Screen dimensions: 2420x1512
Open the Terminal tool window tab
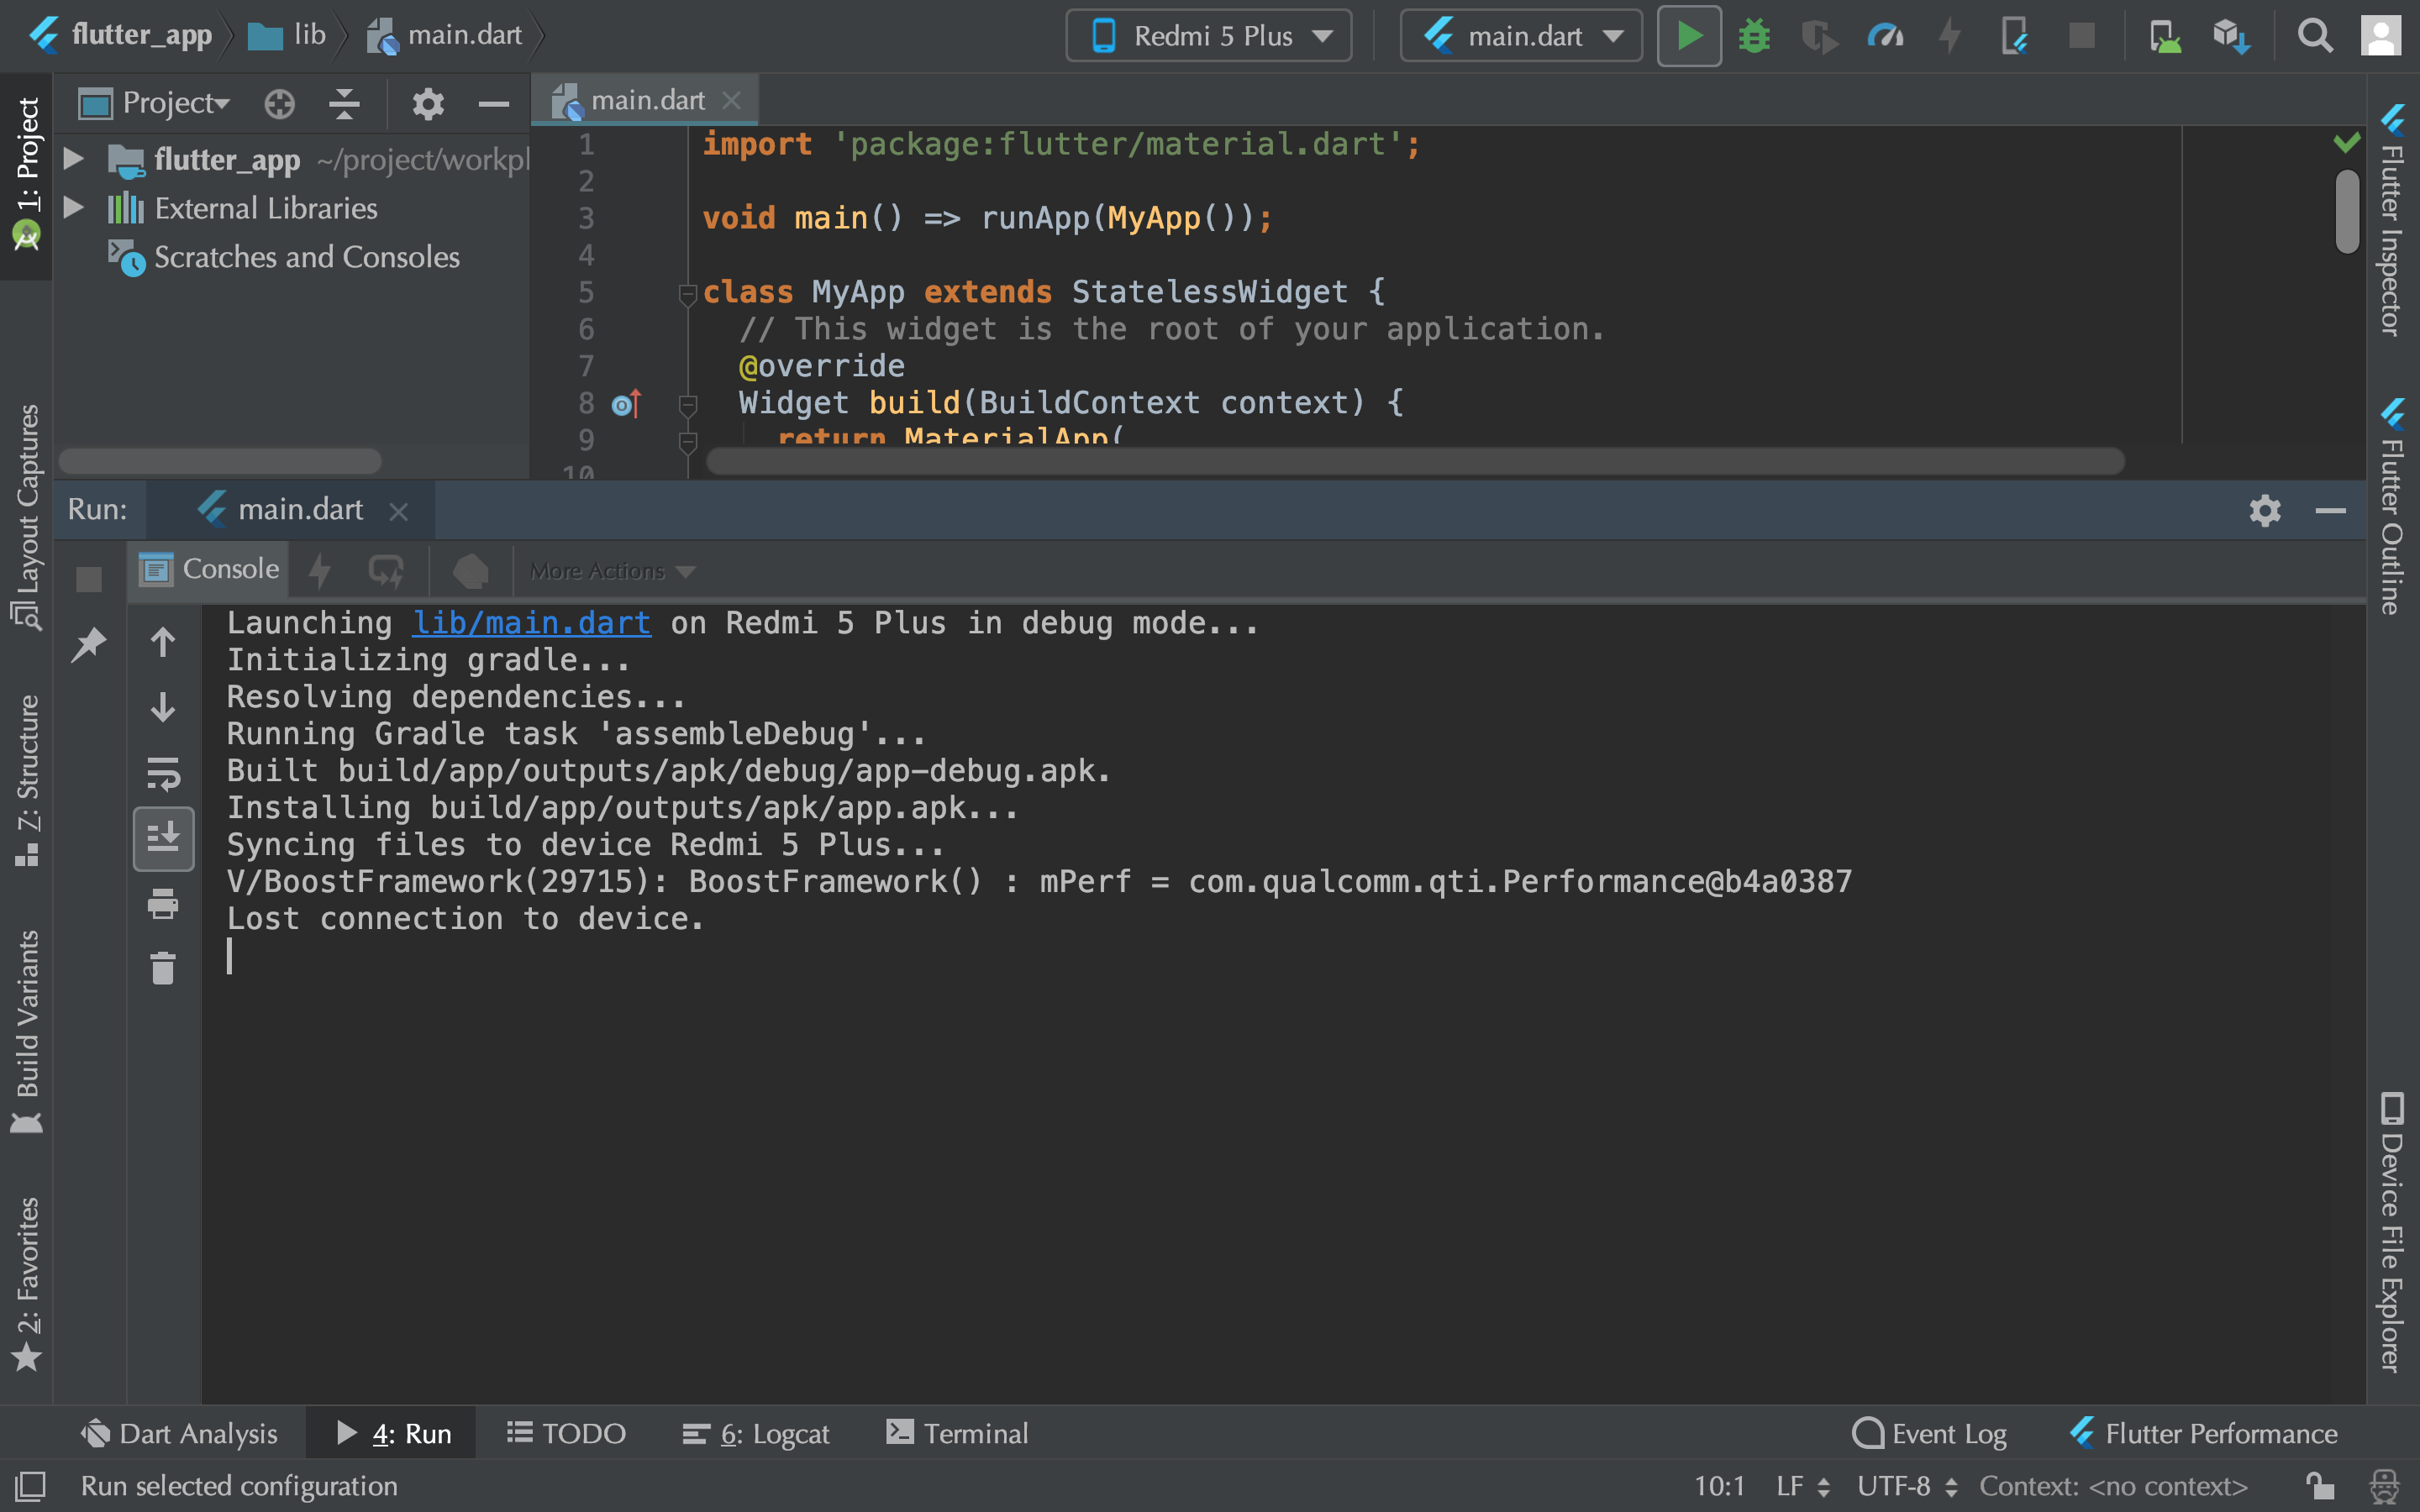957,1434
